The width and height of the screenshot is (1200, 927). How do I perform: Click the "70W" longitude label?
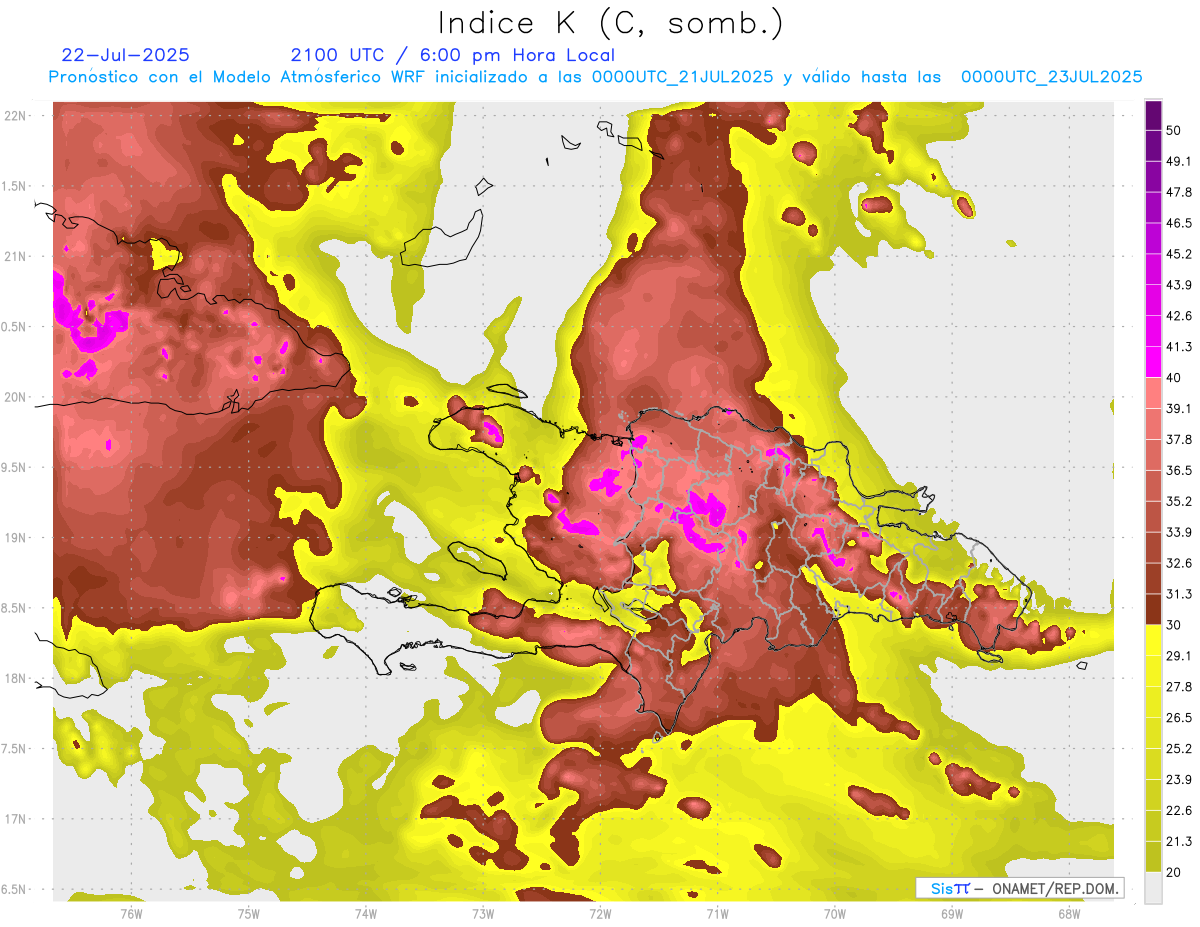[835, 913]
